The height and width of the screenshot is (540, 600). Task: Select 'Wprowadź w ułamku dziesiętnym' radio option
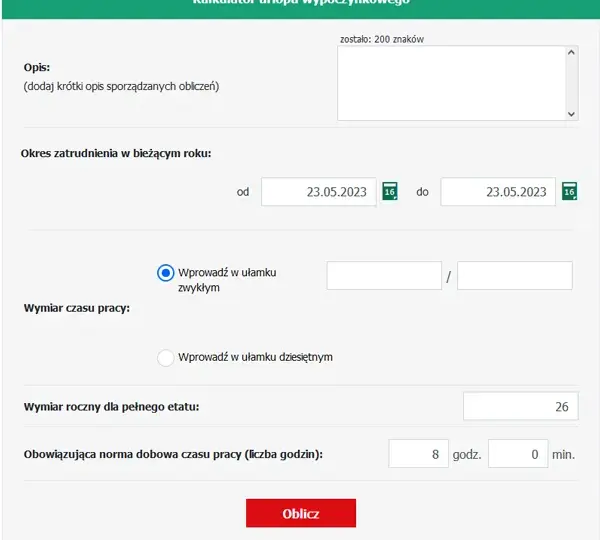pyautogui.click(x=166, y=357)
